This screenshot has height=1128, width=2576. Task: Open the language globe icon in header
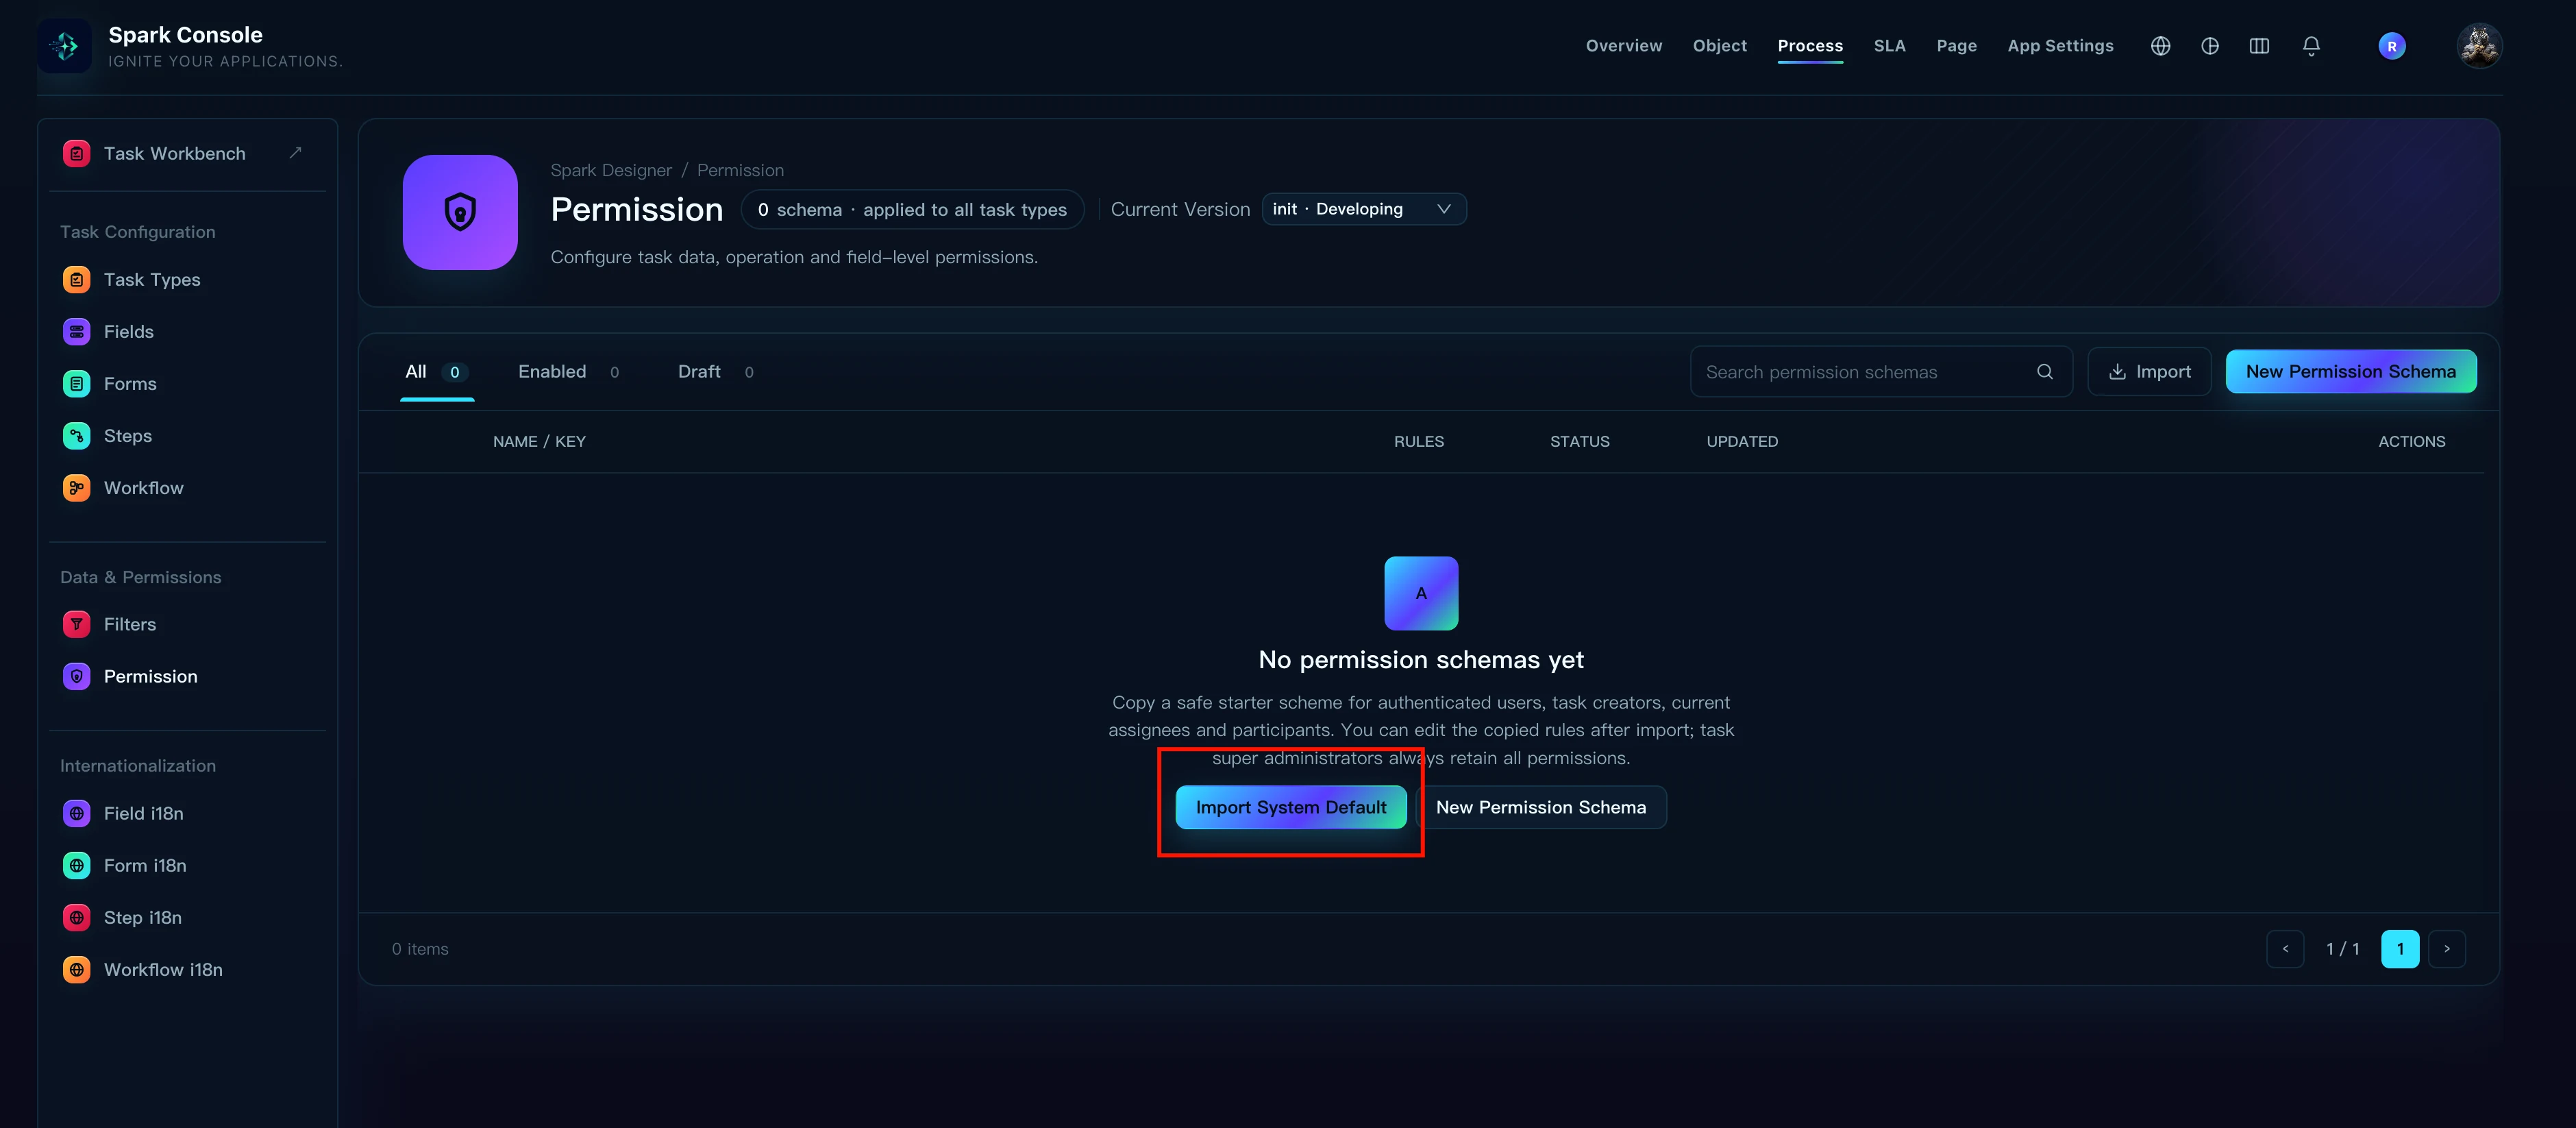tap(2160, 46)
